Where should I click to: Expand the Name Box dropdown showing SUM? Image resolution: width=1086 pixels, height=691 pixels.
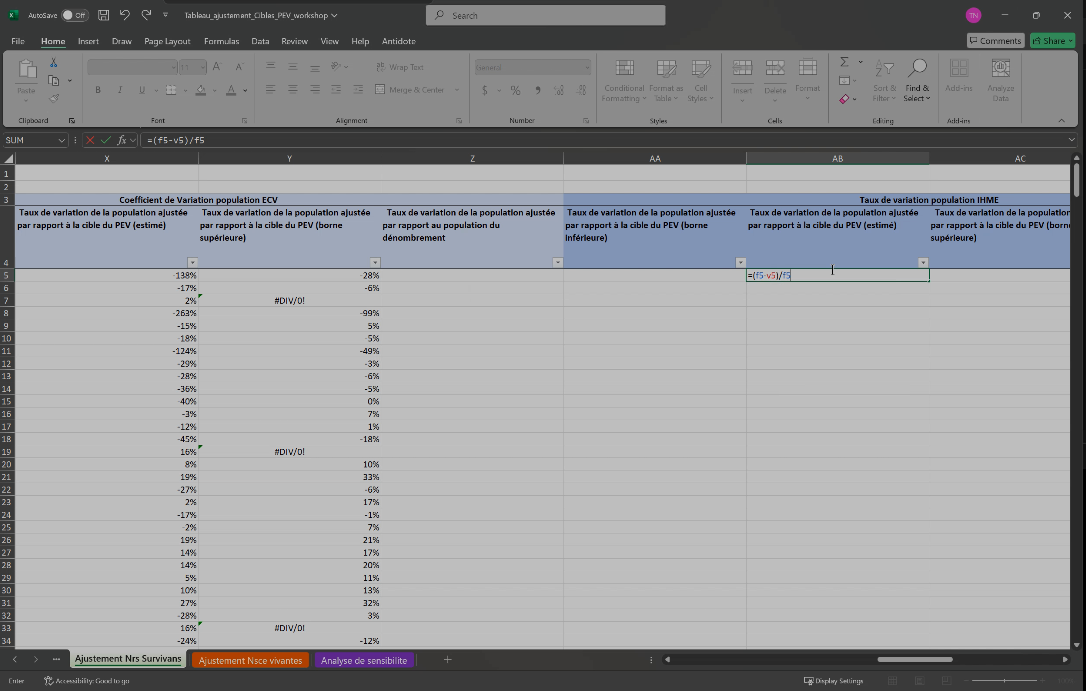61,140
